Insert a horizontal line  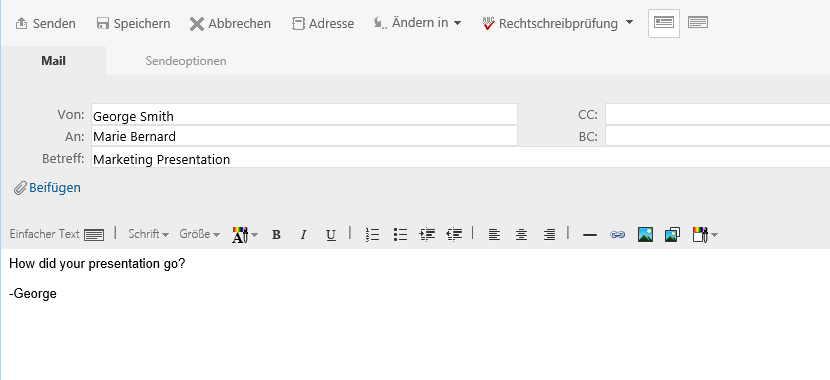pyautogui.click(x=590, y=235)
